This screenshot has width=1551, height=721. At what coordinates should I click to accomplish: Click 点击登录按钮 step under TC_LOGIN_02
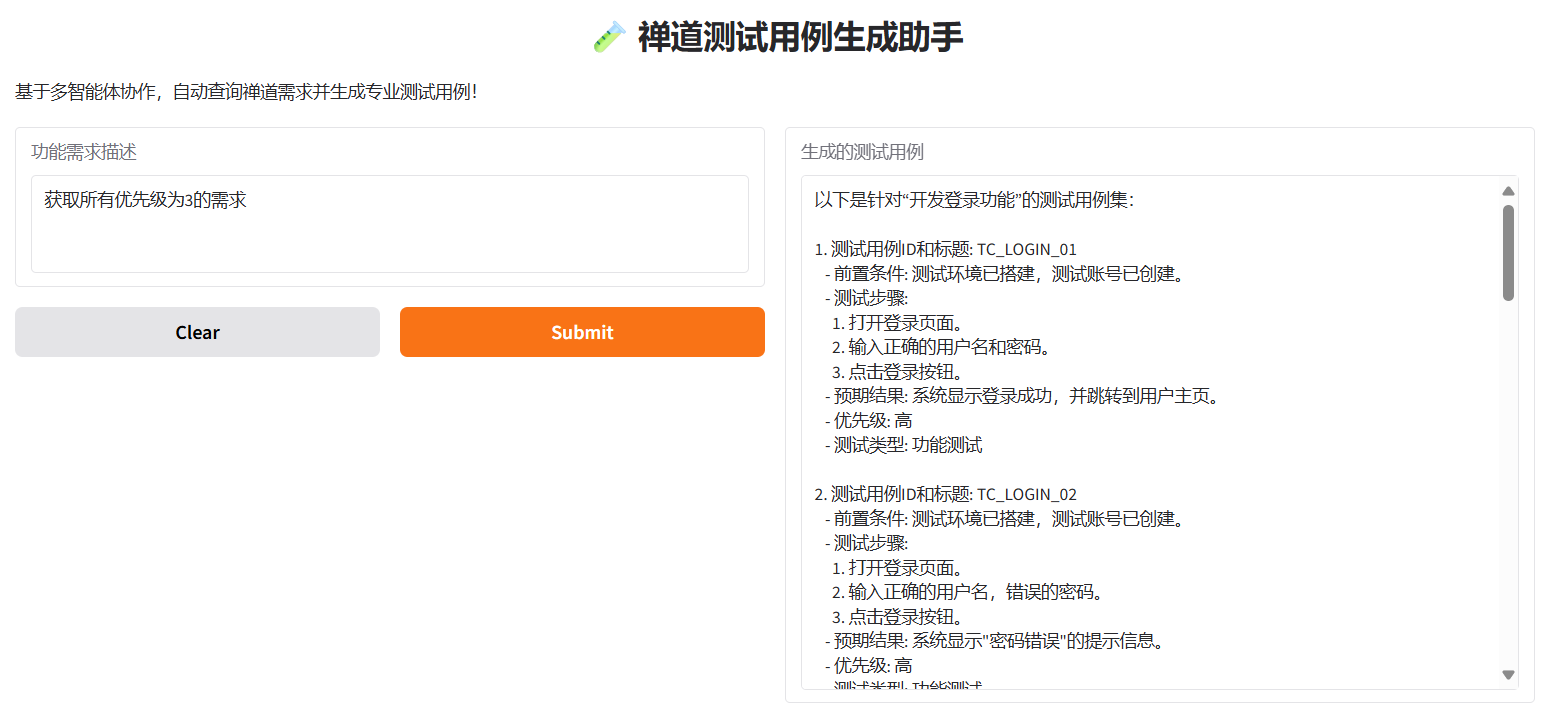(x=897, y=617)
